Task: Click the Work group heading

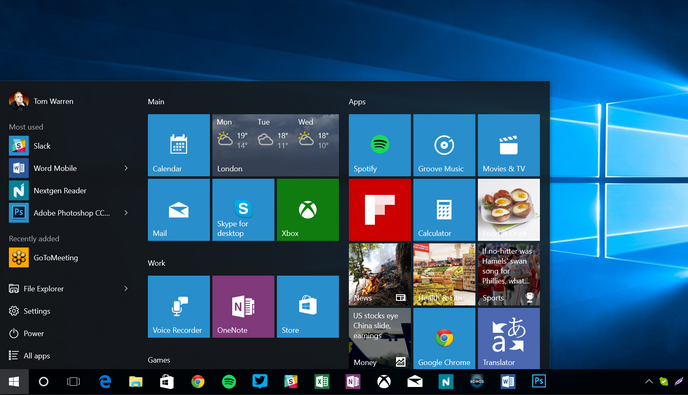Action: pyautogui.click(x=156, y=263)
